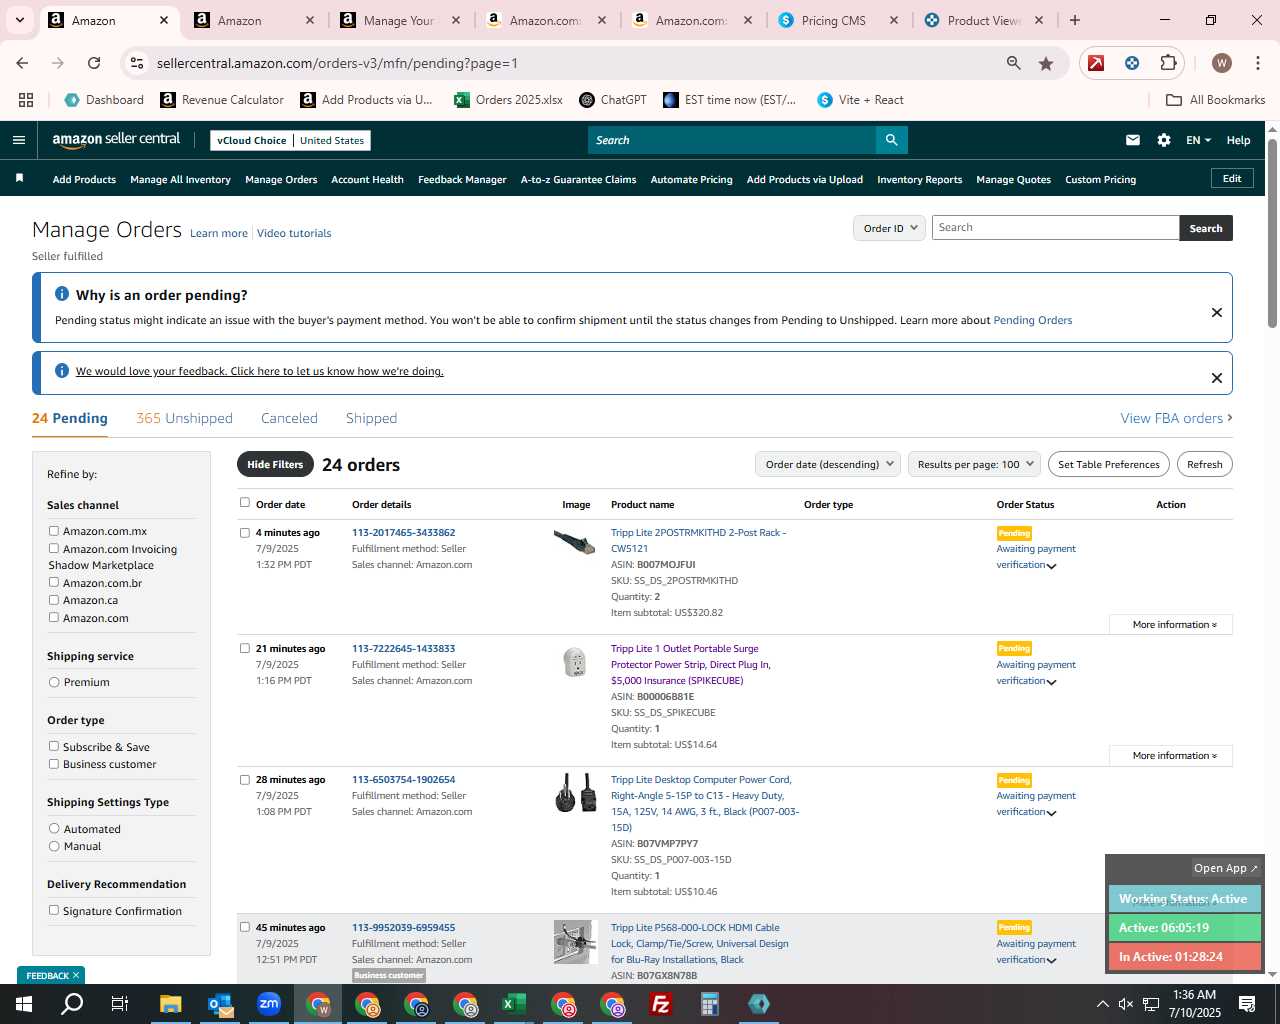Click the Chrome zoom magnifier icon in address bar
This screenshot has width=1280, height=1024.
(x=1014, y=63)
